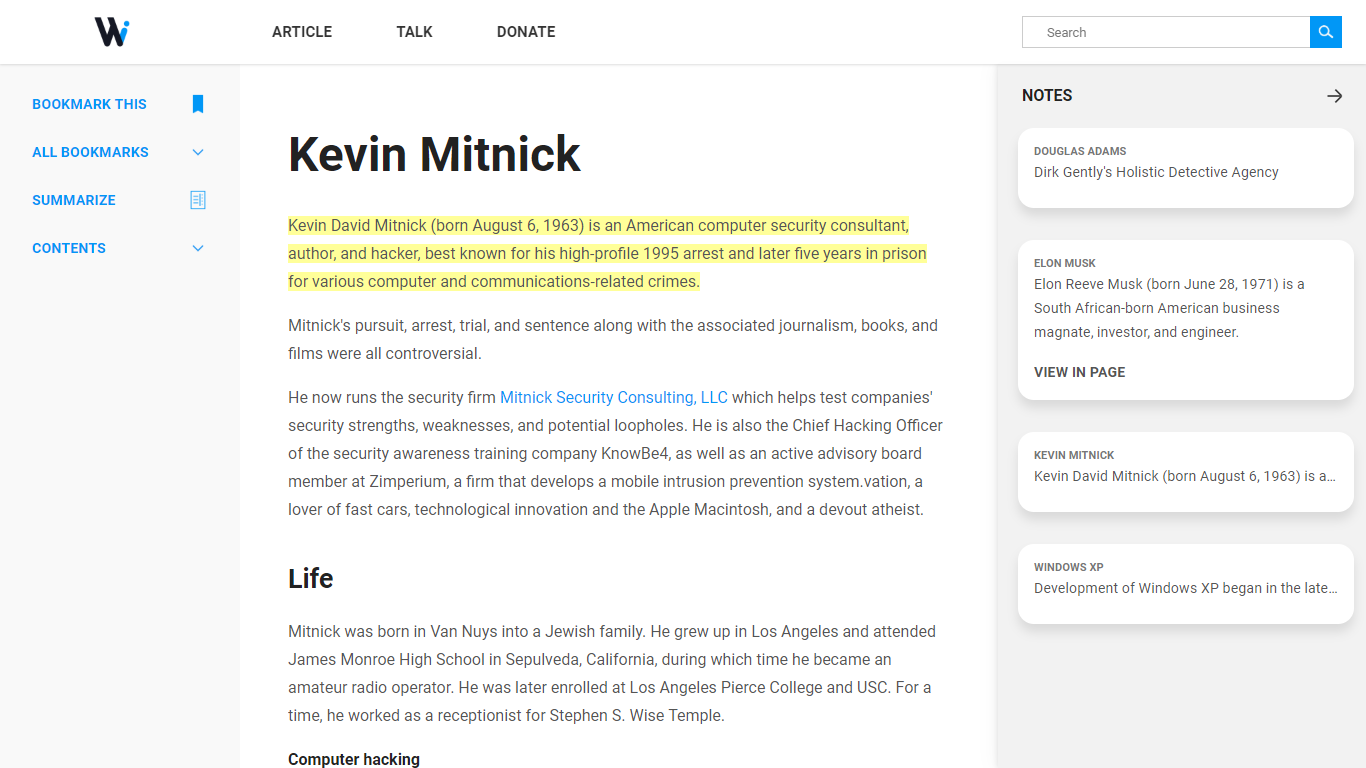This screenshot has height=768, width=1366.
Task: Collapse Notes panel with arrow icon
Action: pos(1334,96)
